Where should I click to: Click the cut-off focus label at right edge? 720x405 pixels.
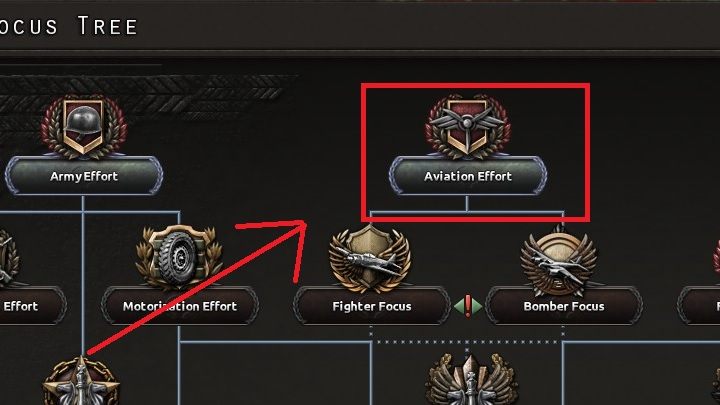pos(700,305)
